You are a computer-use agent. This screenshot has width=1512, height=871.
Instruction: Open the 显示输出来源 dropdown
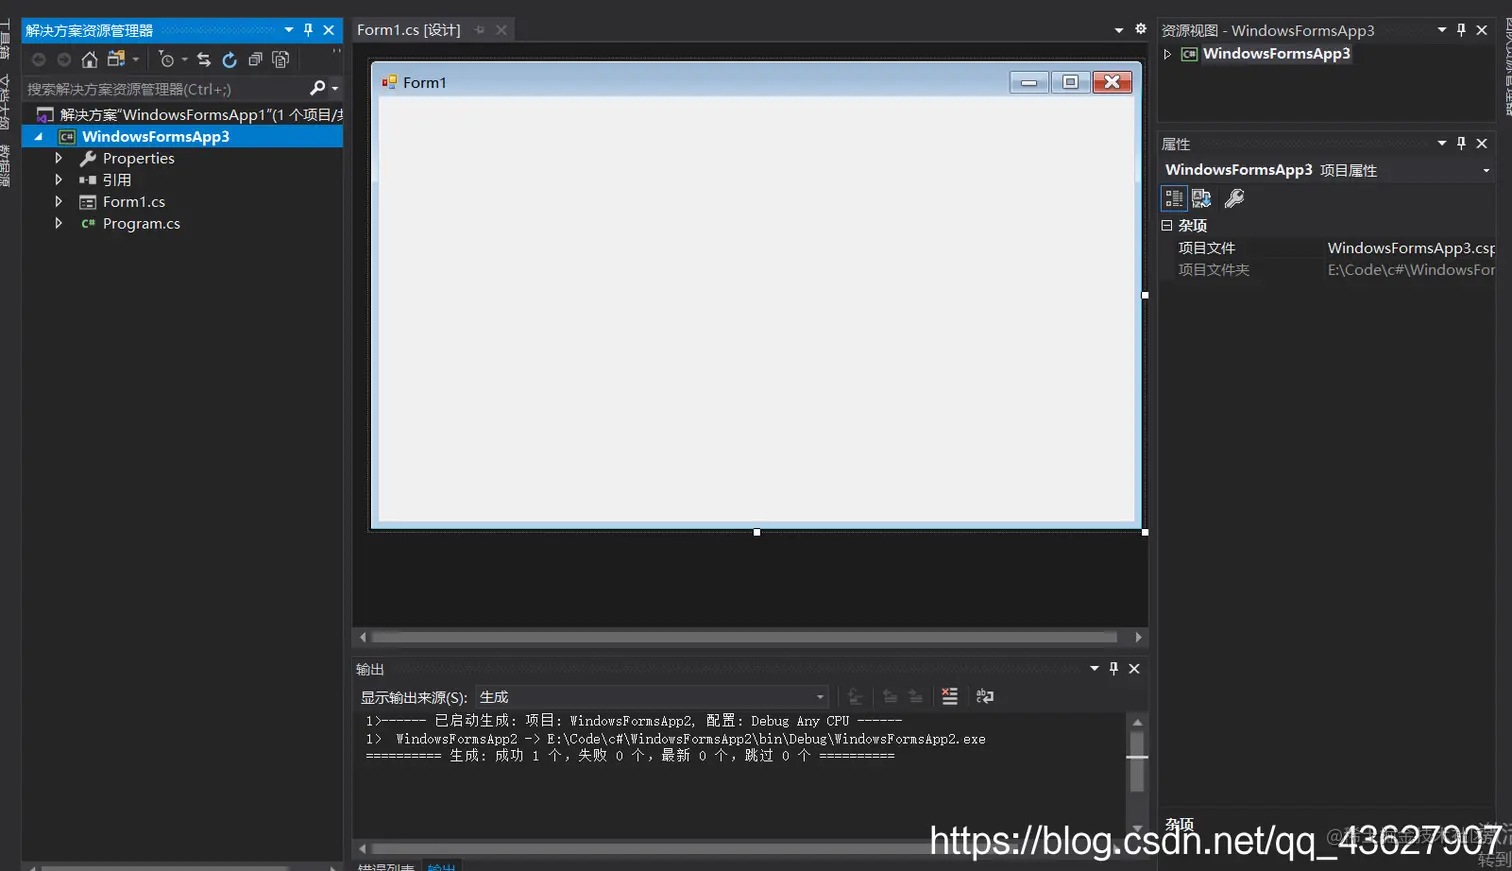(x=818, y=696)
